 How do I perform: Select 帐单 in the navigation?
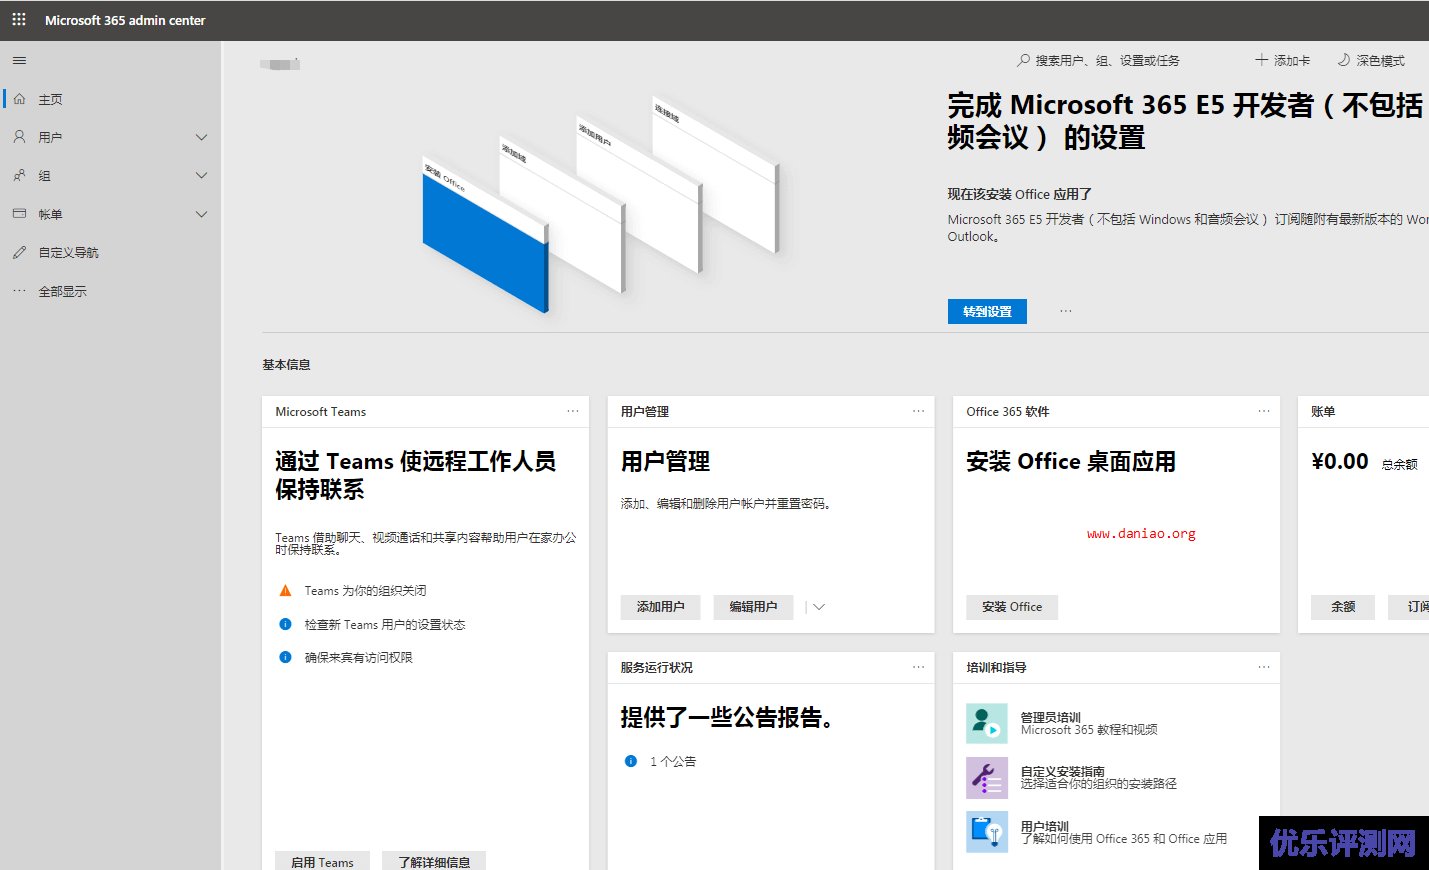(x=51, y=214)
